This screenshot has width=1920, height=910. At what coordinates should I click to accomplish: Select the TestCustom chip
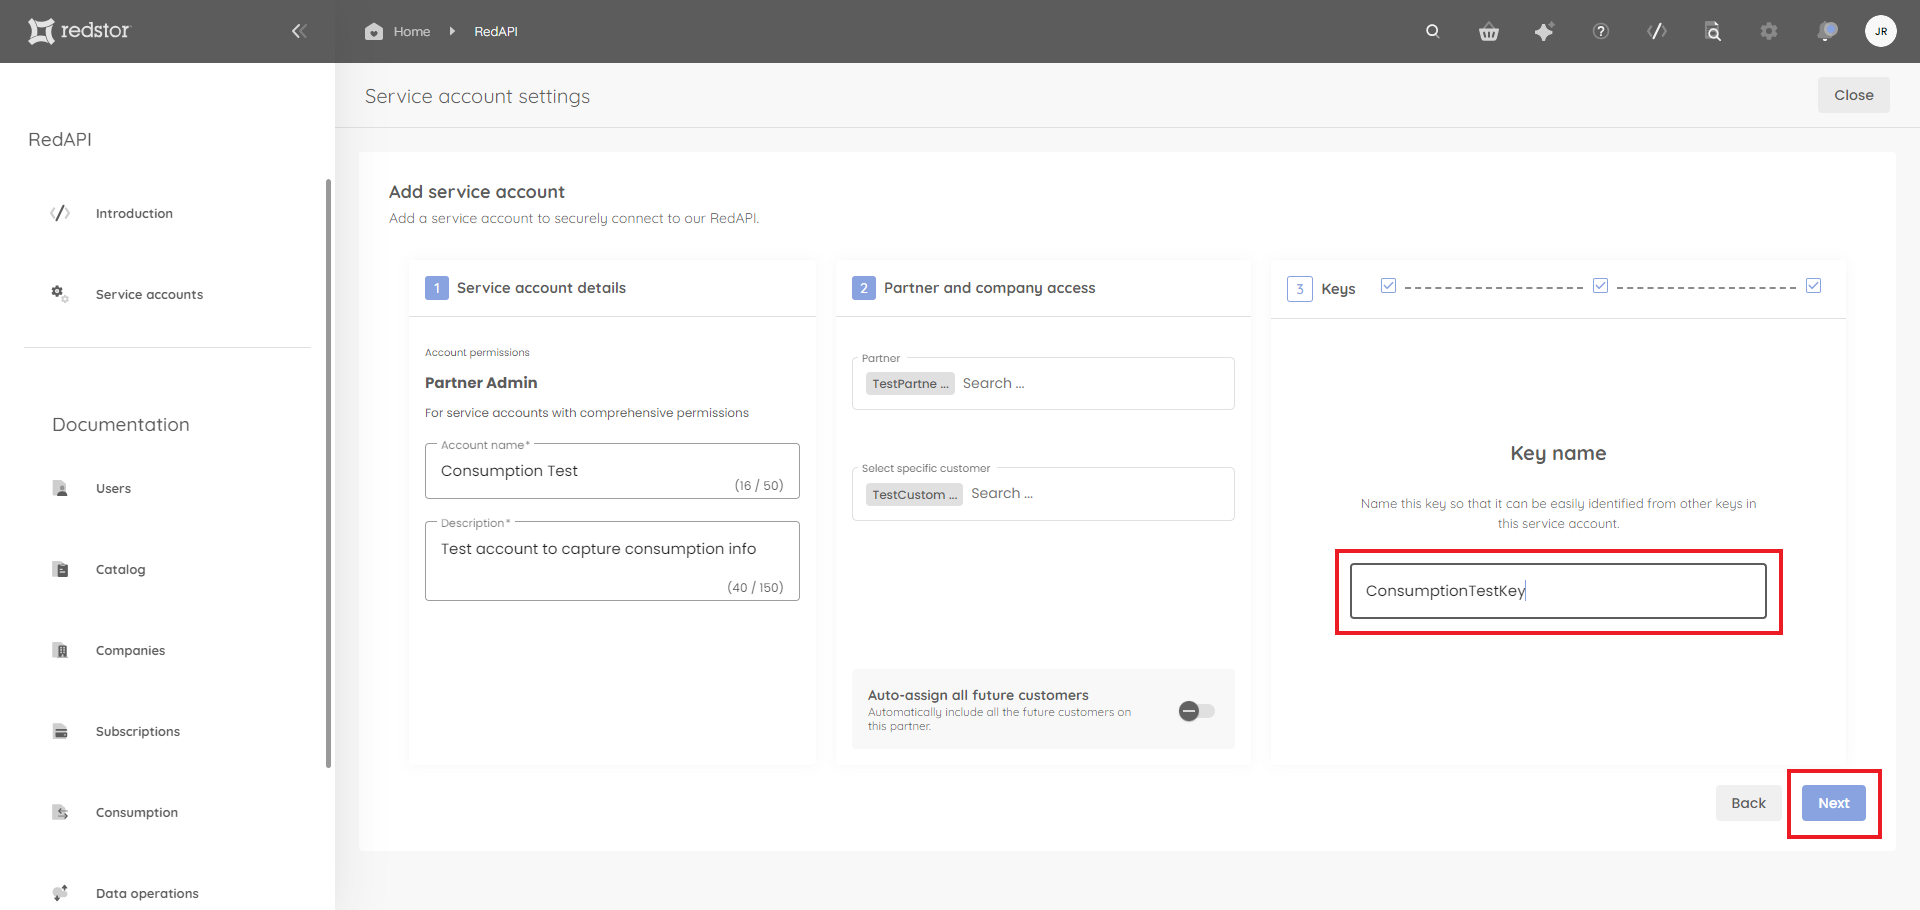tap(914, 494)
